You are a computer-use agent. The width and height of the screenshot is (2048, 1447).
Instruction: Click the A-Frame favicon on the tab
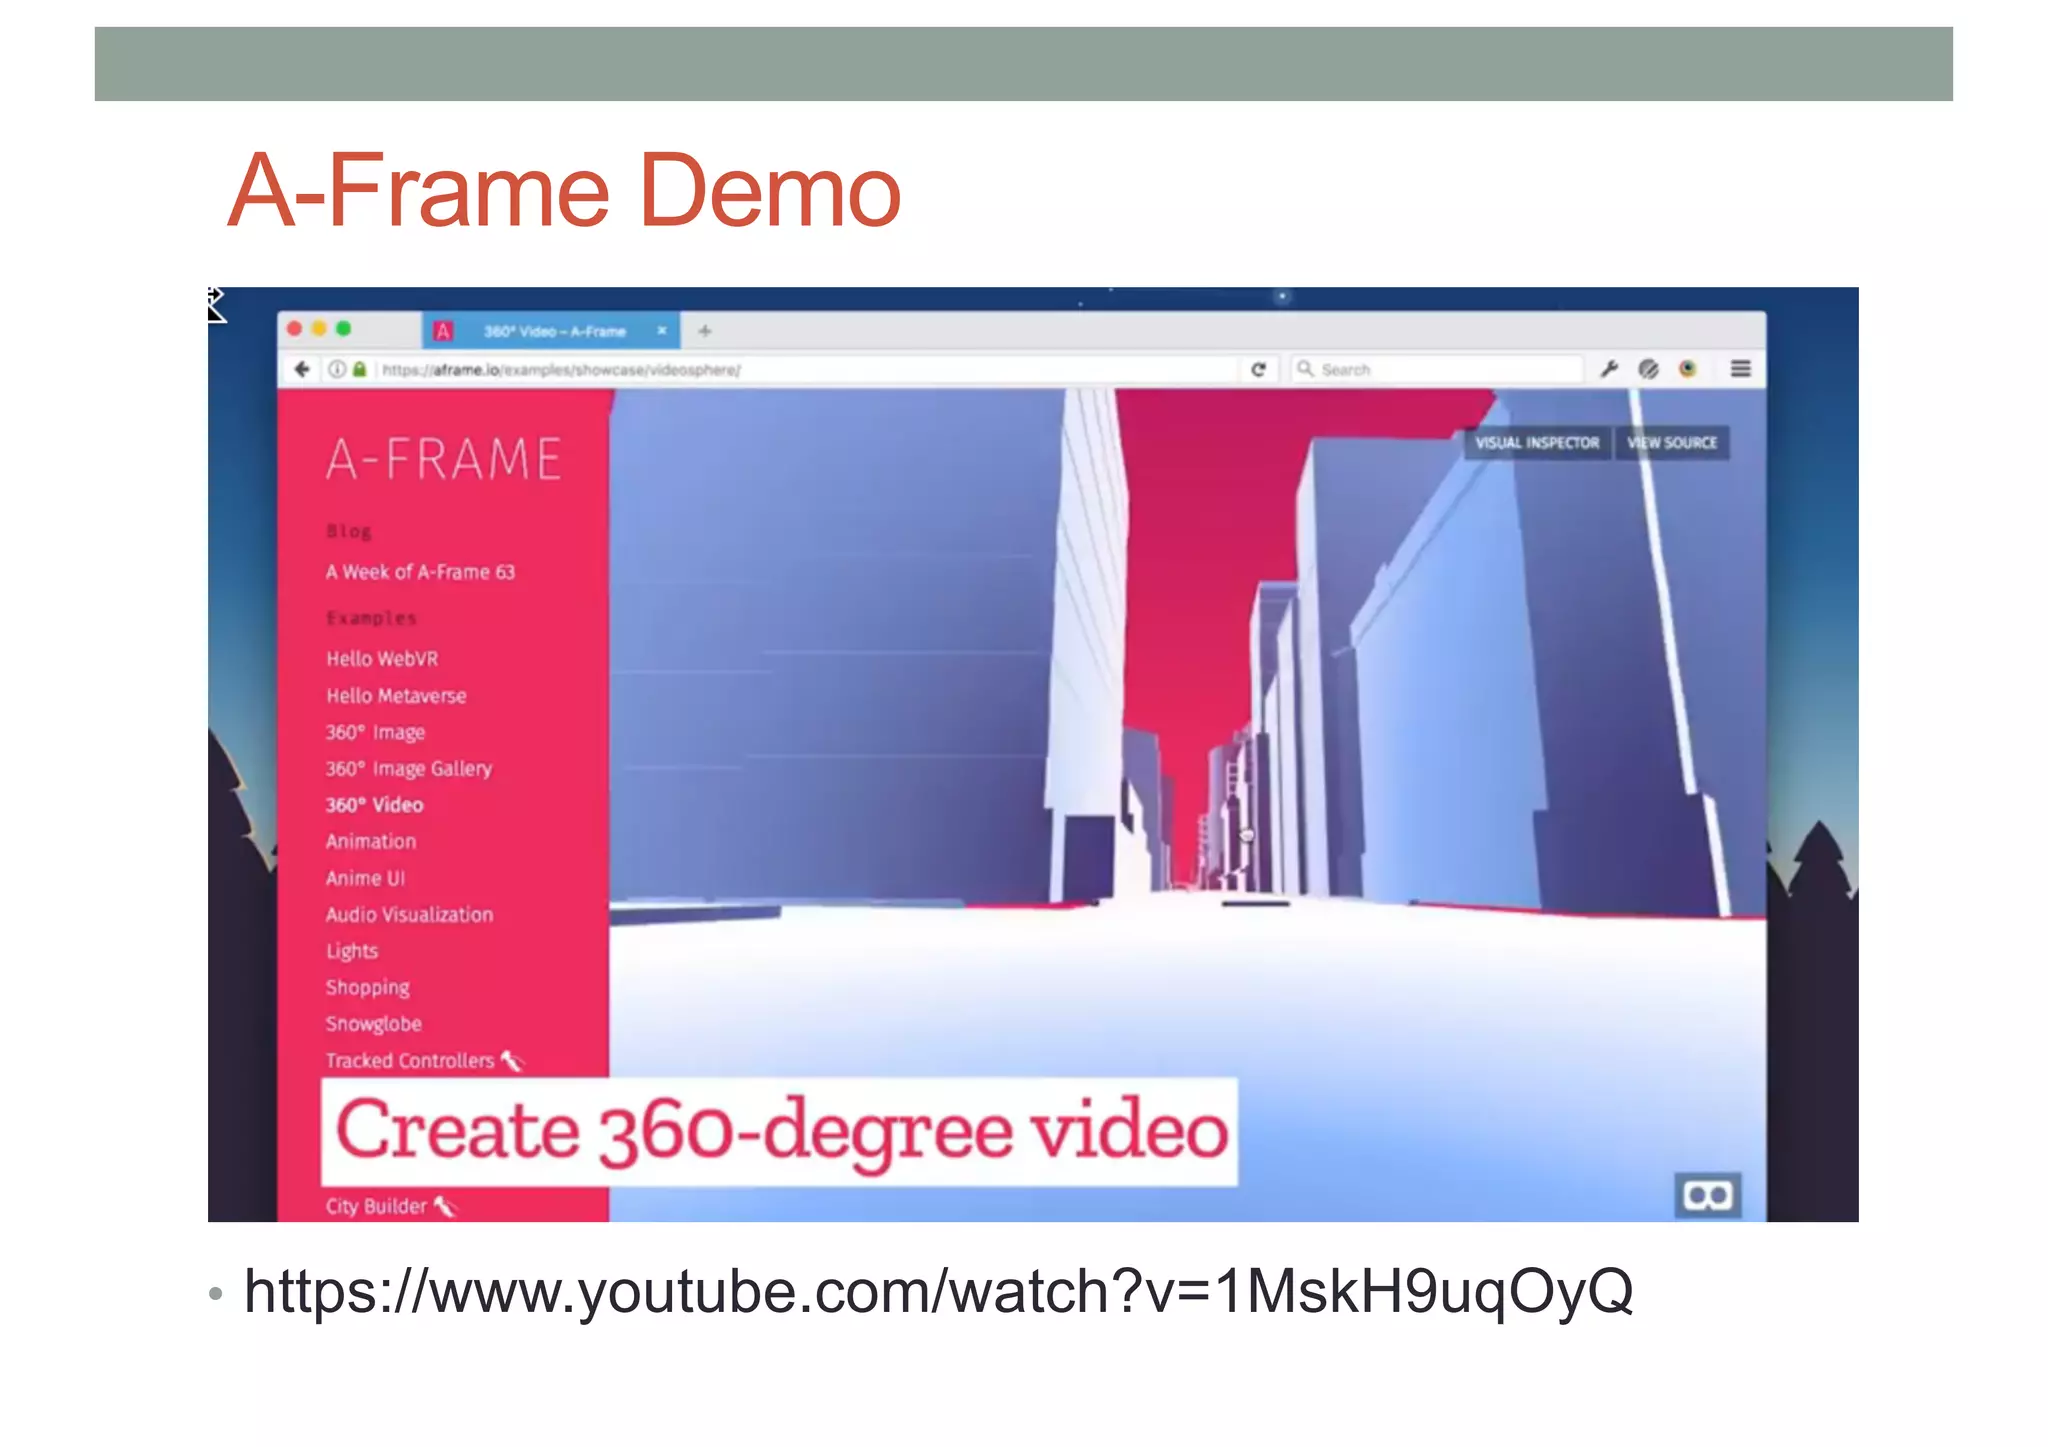pos(443,331)
